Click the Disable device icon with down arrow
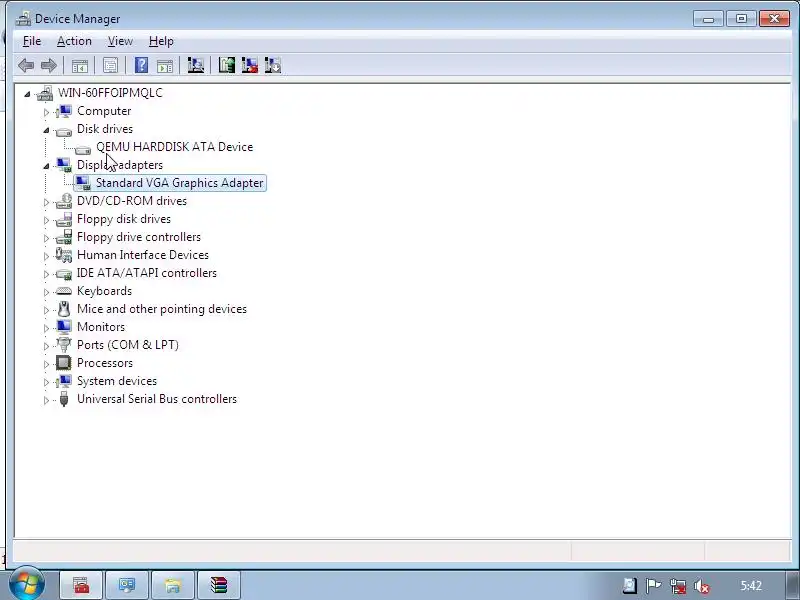The height and width of the screenshot is (600, 800). coord(273,65)
